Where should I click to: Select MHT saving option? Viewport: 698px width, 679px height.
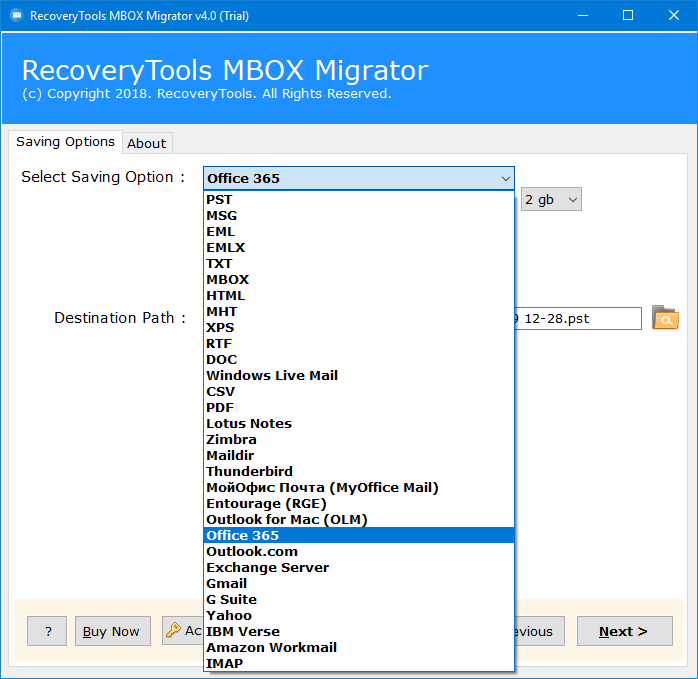point(359,312)
